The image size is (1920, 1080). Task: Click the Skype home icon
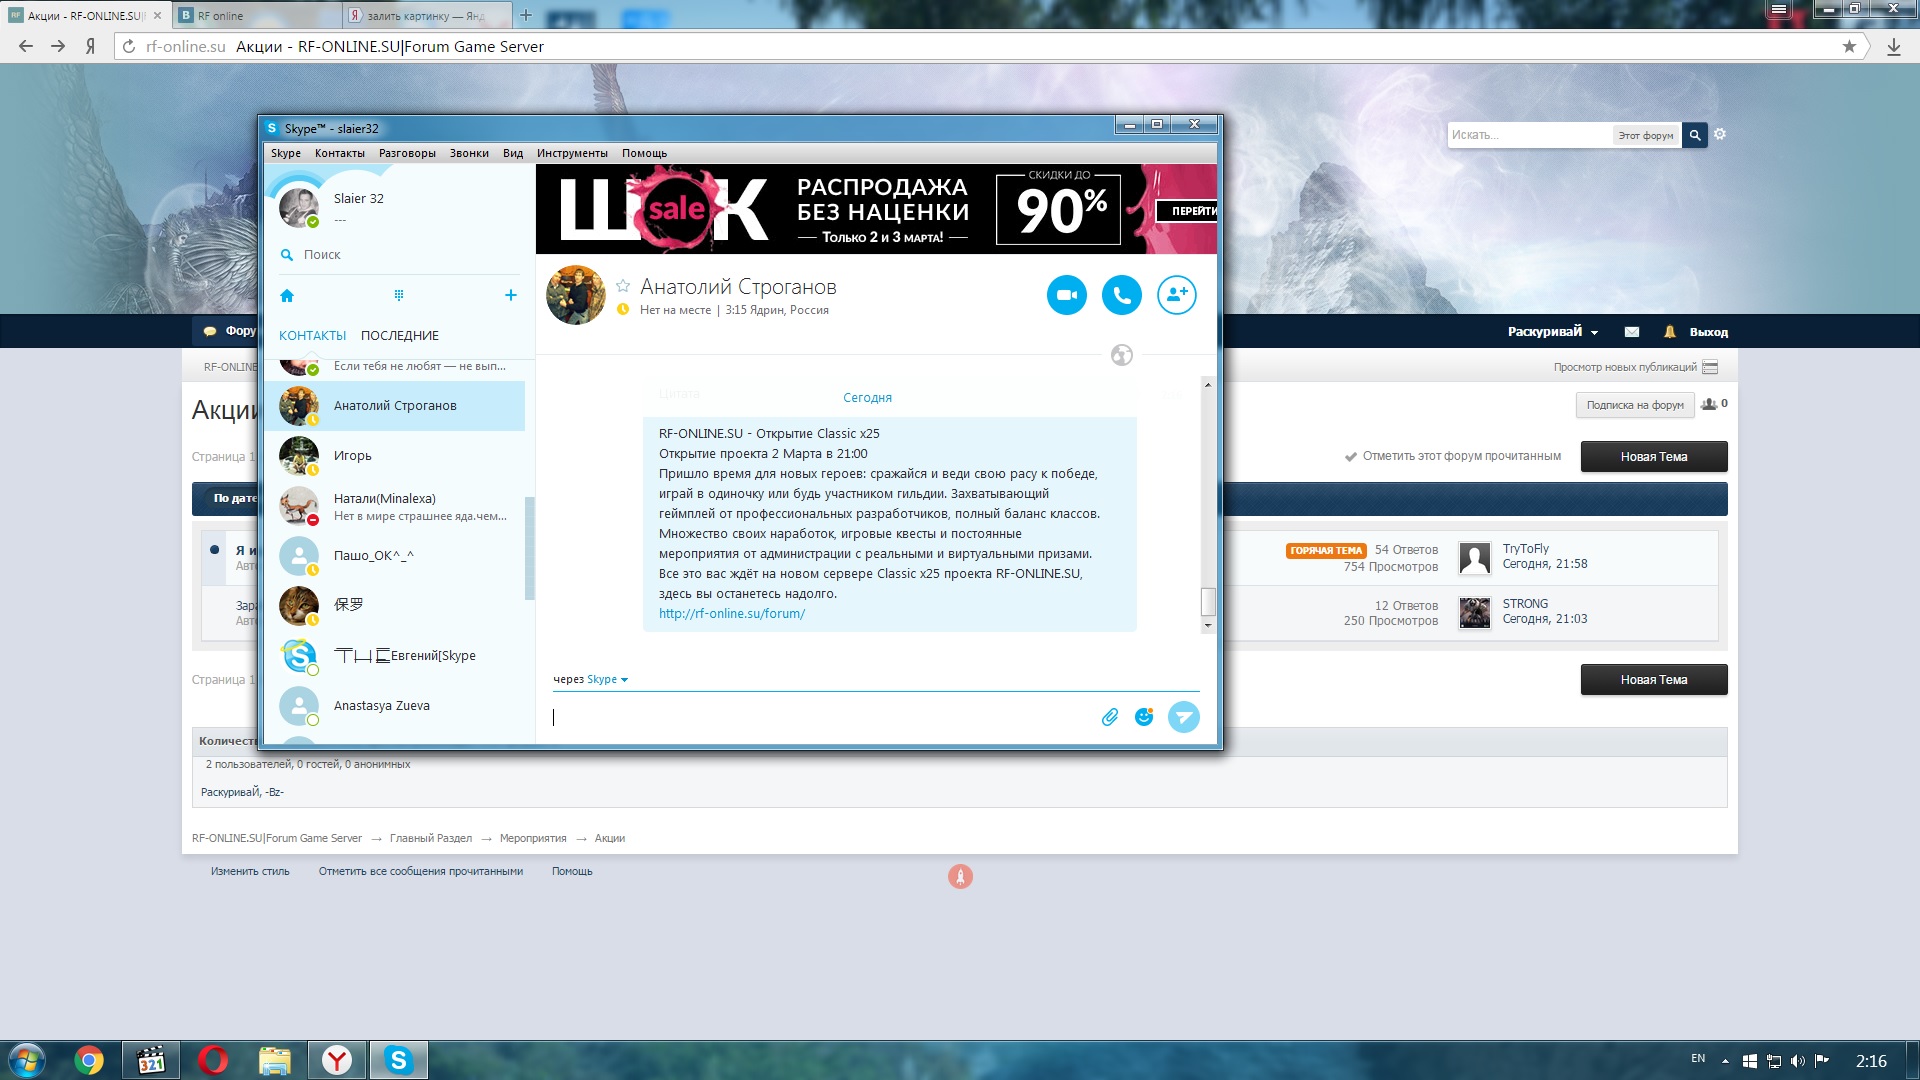[x=287, y=296]
